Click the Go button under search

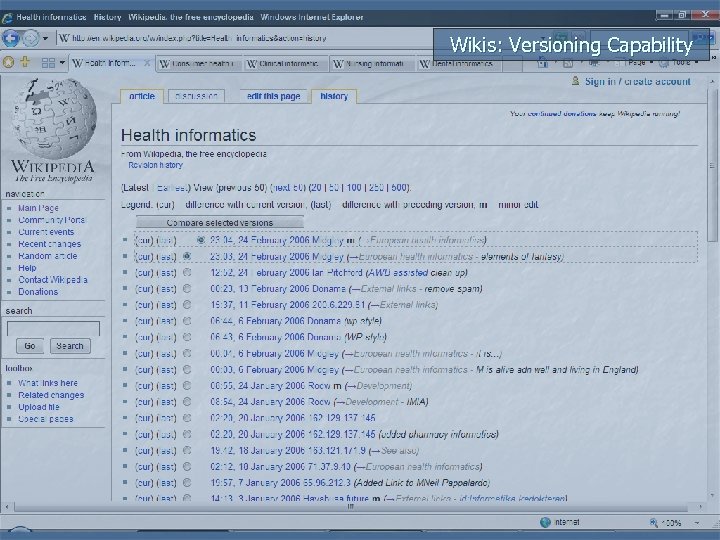(30, 346)
